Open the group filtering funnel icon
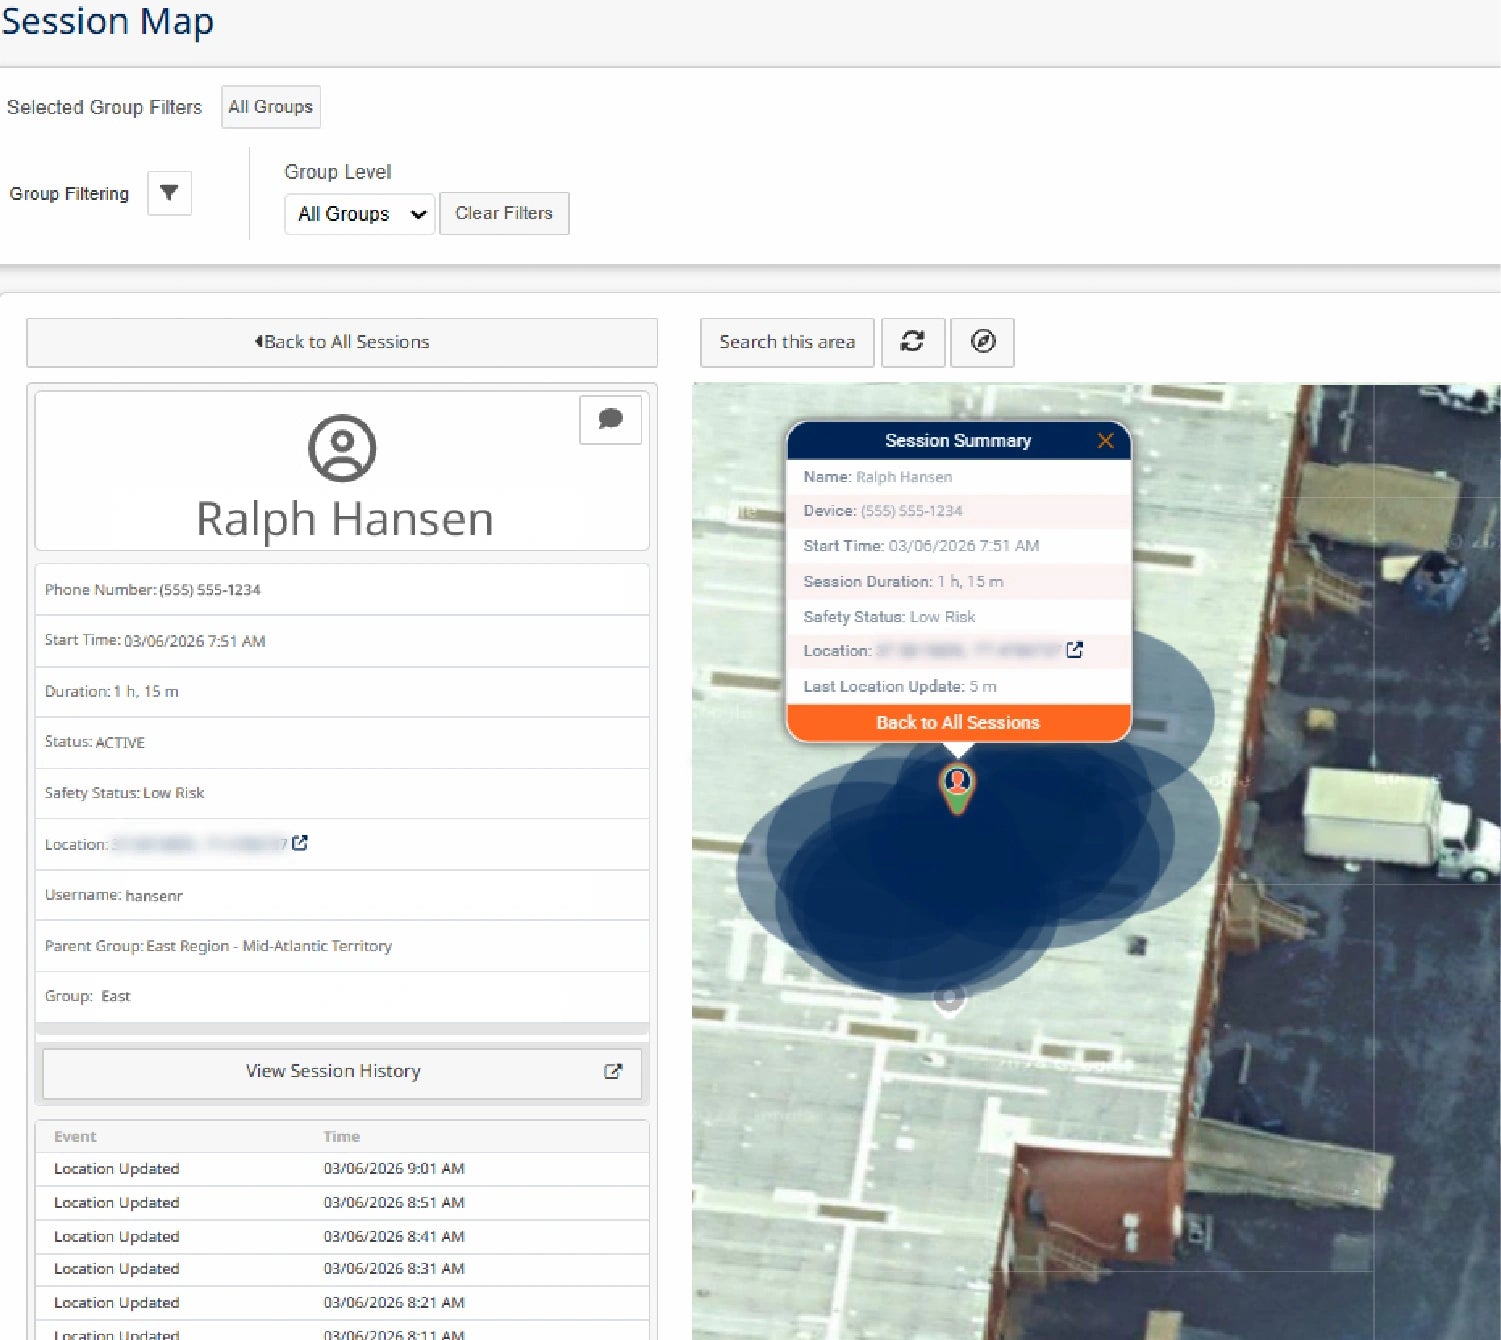The width and height of the screenshot is (1501, 1340). click(x=169, y=193)
